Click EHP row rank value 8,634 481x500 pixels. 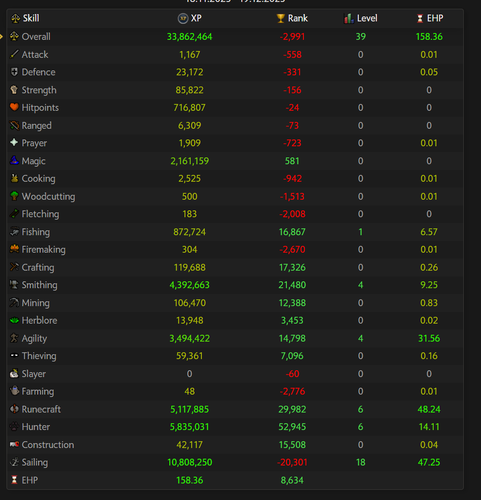(292, 480)
